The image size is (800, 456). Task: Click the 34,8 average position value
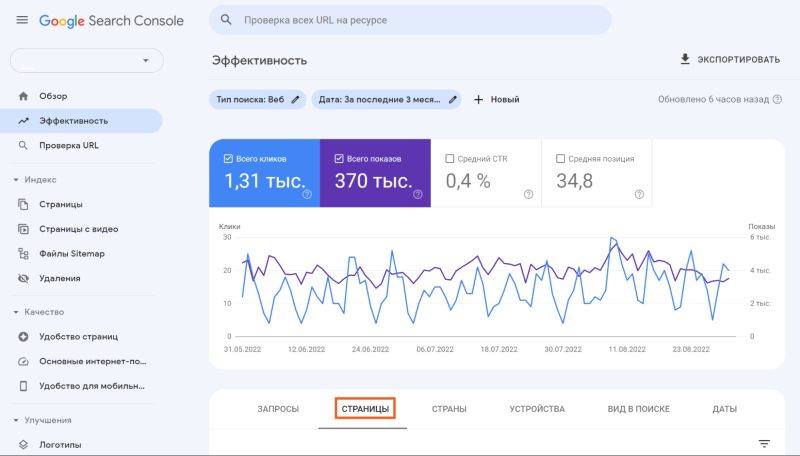pyautogui.click(x=574, y=181)
